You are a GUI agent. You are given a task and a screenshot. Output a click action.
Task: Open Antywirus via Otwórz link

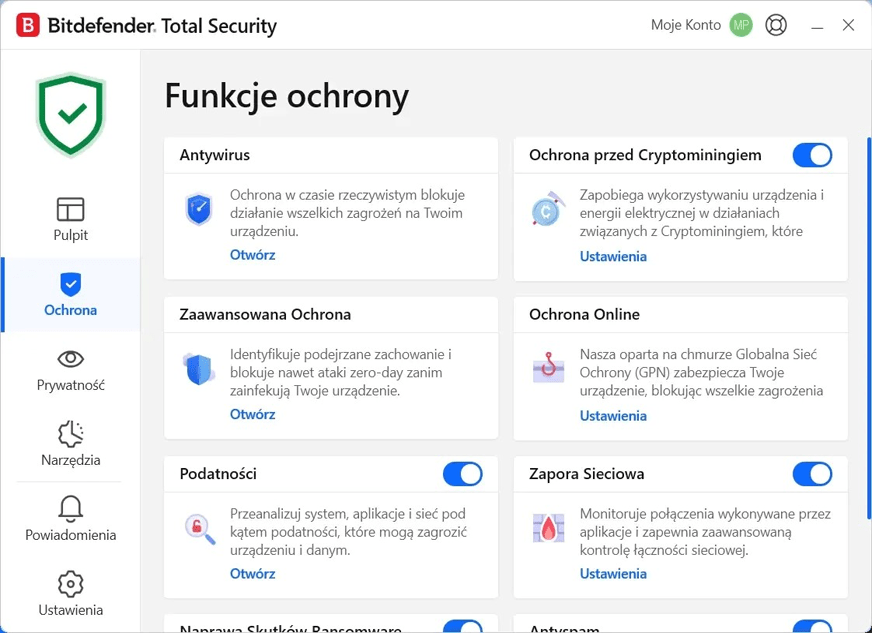tap(252, 255)
